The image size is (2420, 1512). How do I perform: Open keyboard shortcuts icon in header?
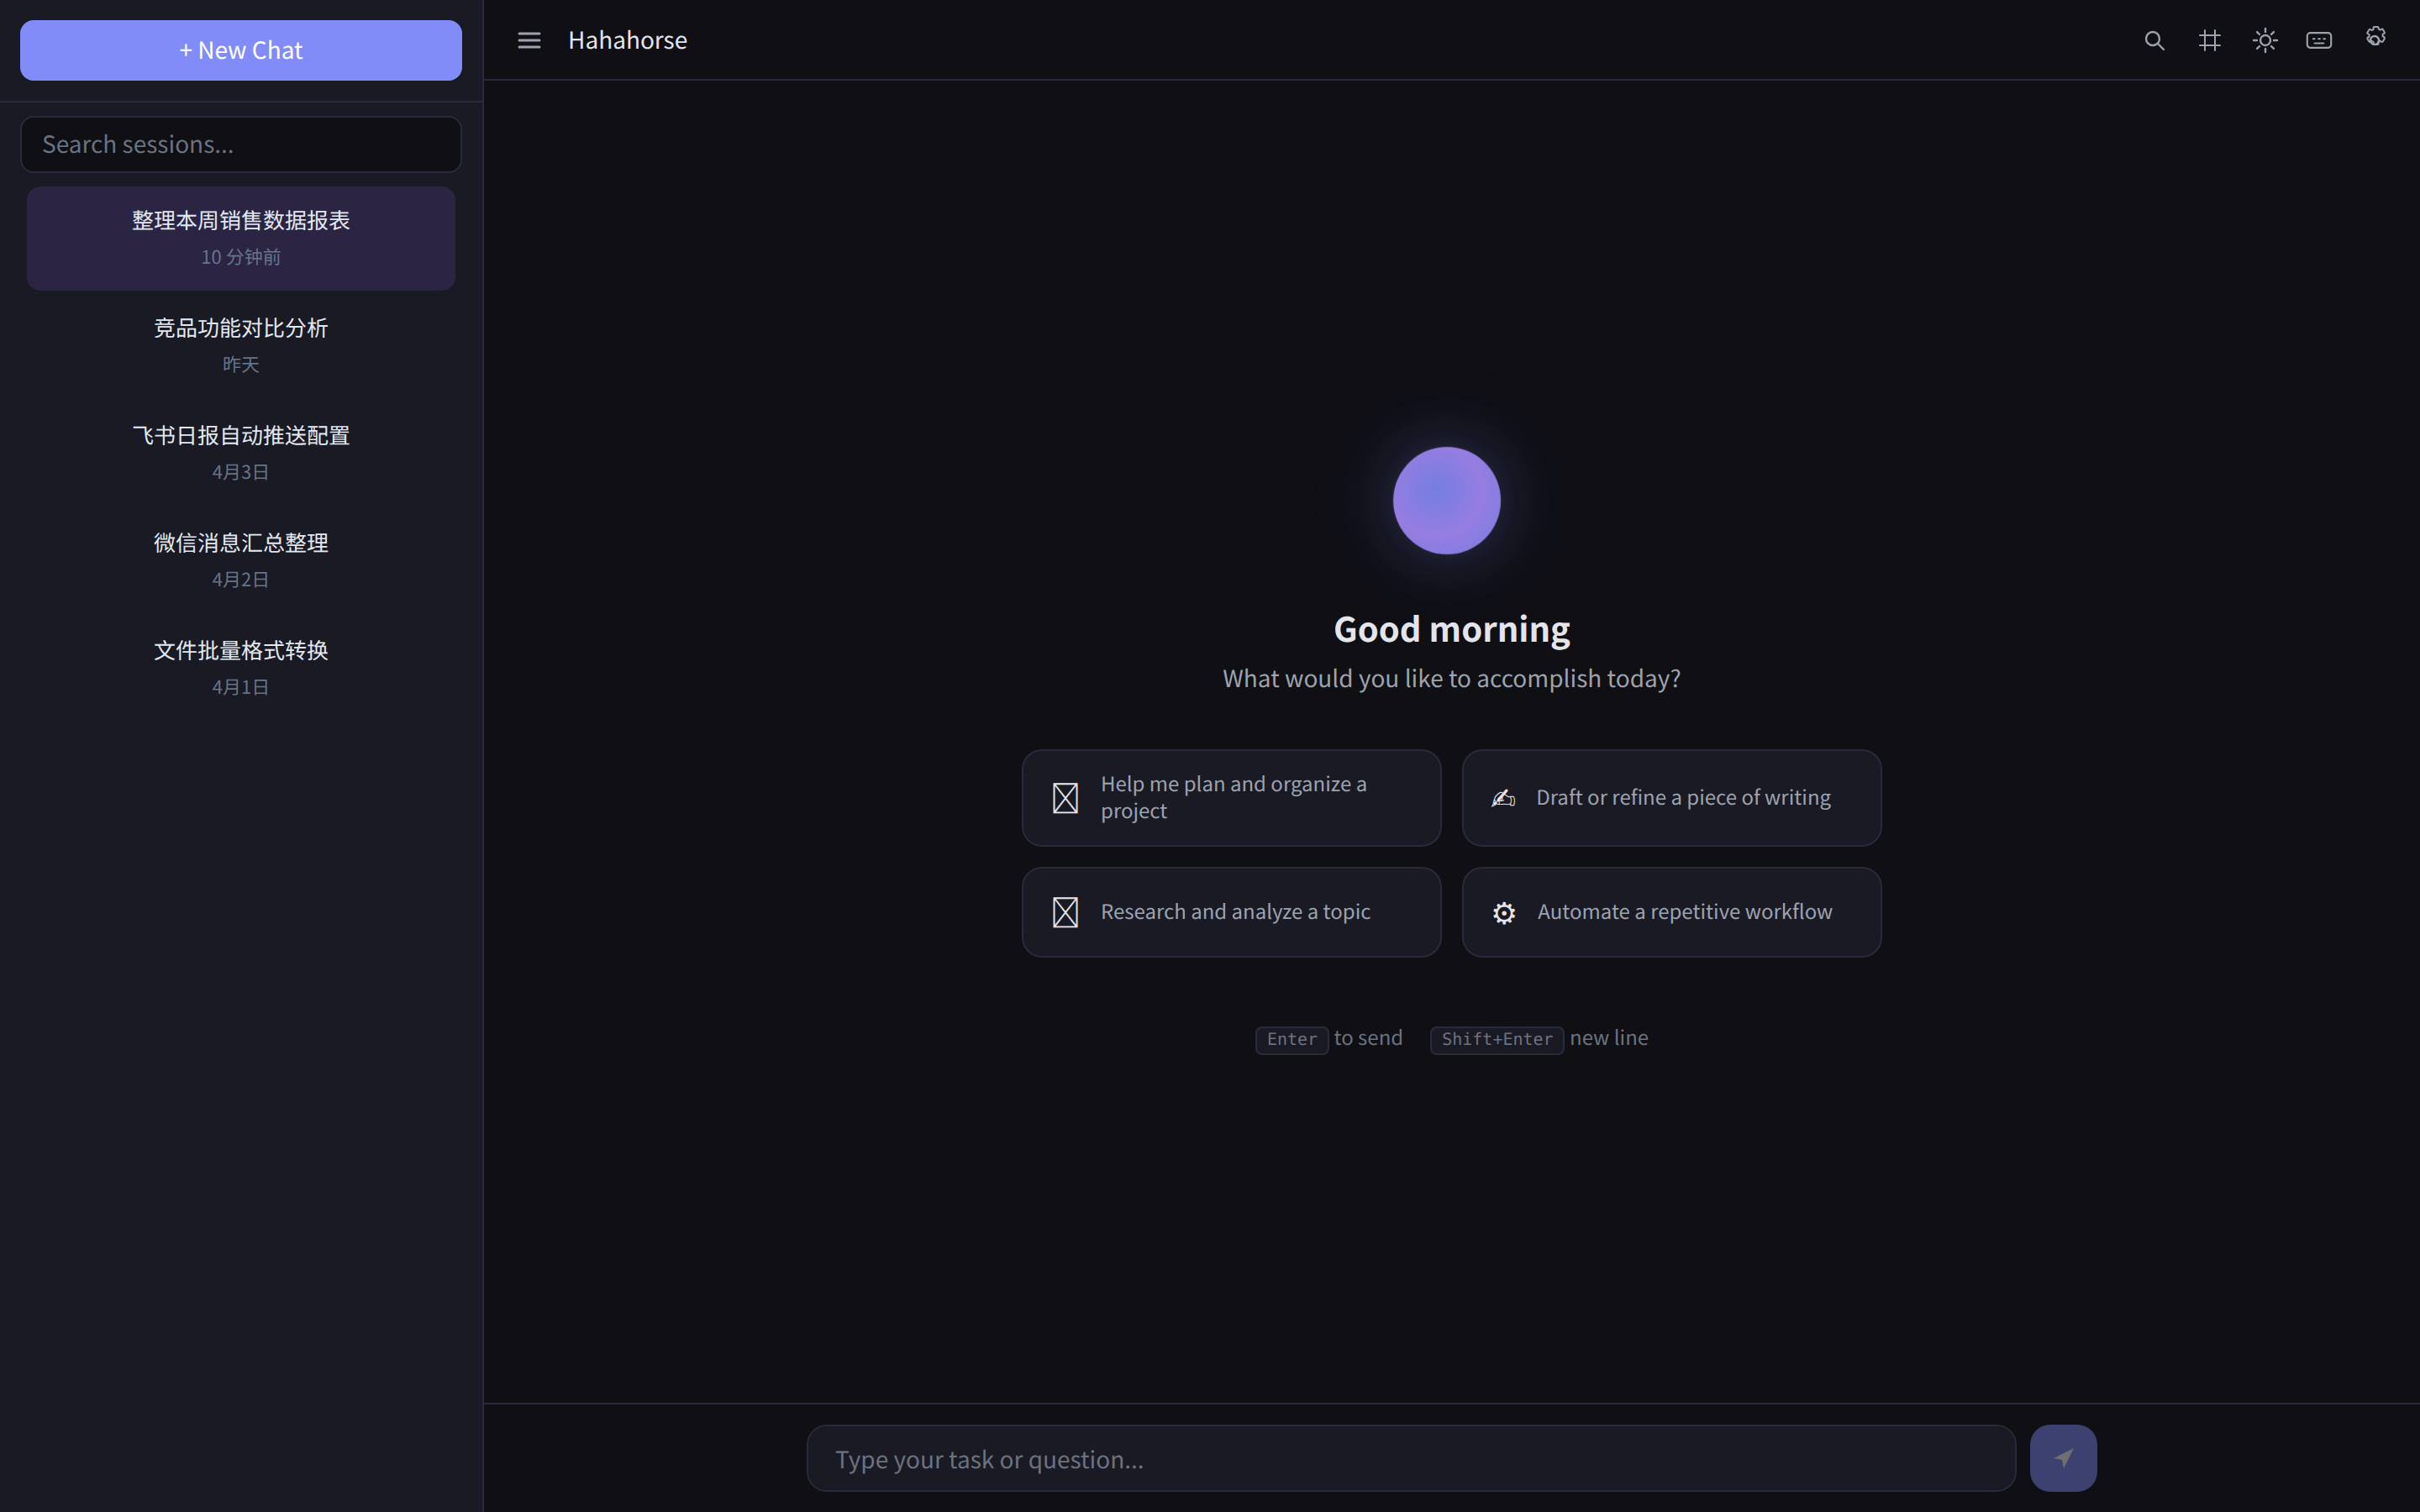(2319, 41)
